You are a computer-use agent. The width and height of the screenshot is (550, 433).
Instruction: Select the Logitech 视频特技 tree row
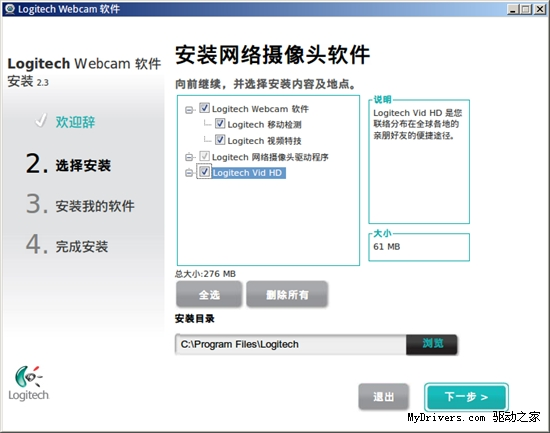pyautogui.click(x=264, y=141)
